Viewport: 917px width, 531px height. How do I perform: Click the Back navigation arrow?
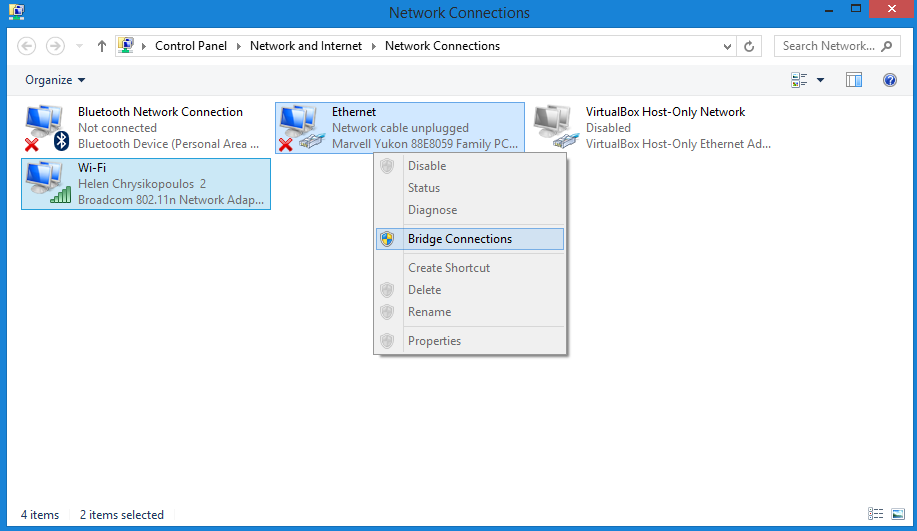pos(26,46)
